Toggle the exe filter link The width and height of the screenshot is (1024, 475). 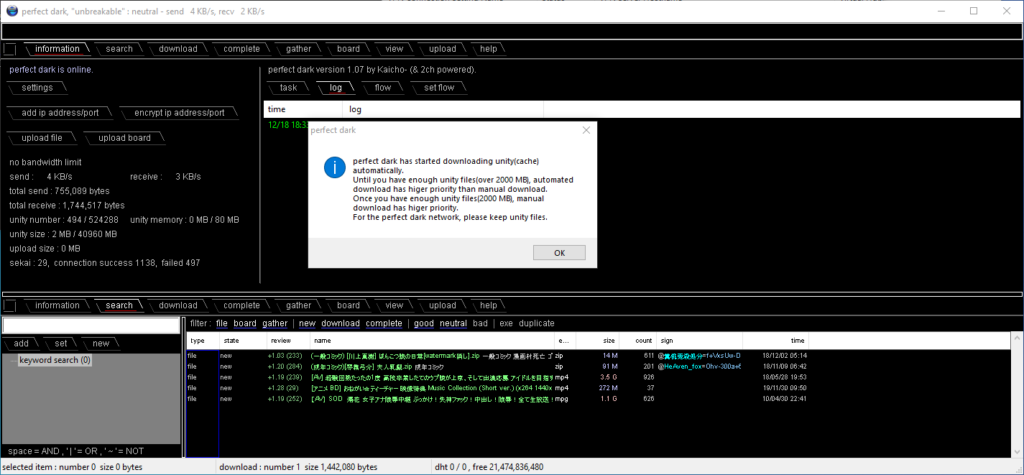tap(506, 323)
